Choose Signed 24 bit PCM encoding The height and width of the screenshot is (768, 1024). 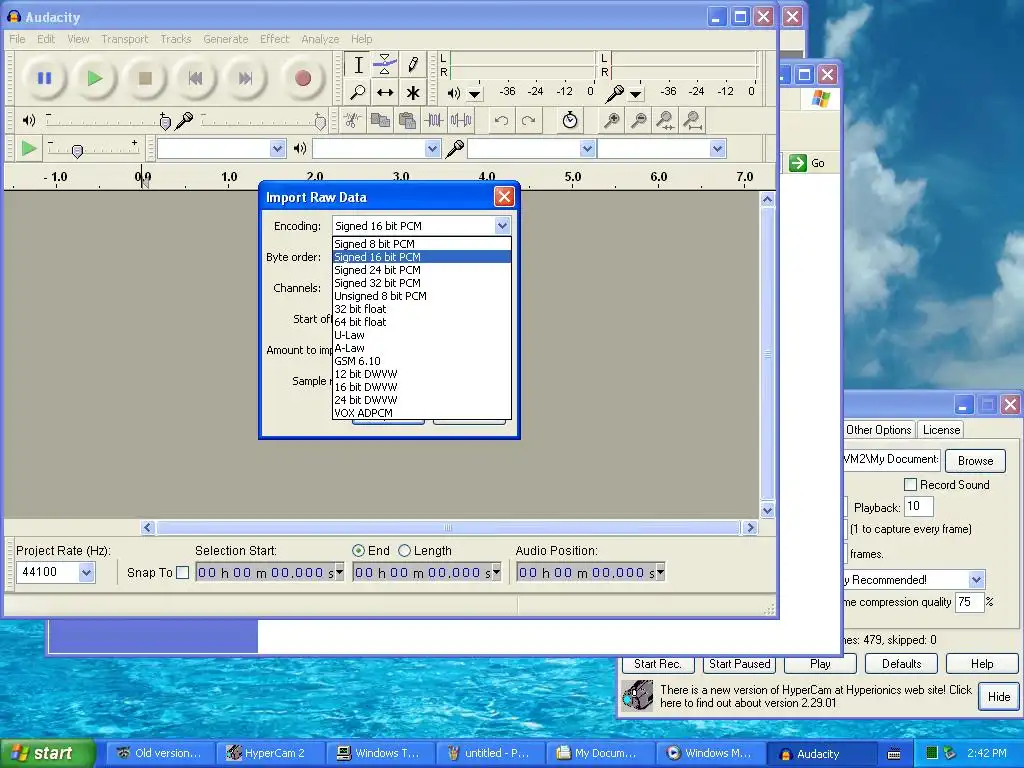pyautogui.click(x=422, y=270)
